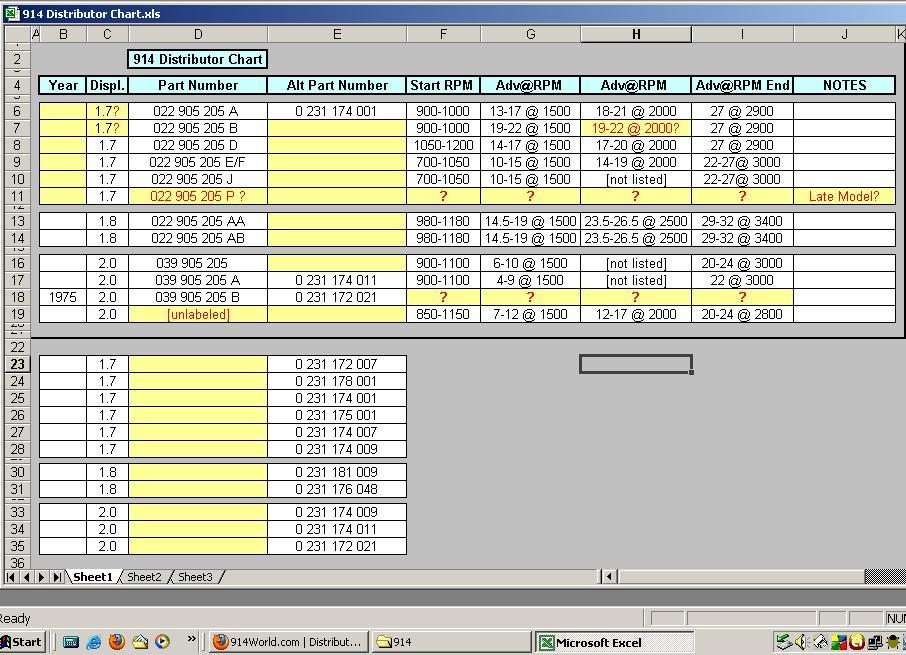Select cell 22 @ 3000
This screenshot has width=906, height=655.
pos(742,280)
